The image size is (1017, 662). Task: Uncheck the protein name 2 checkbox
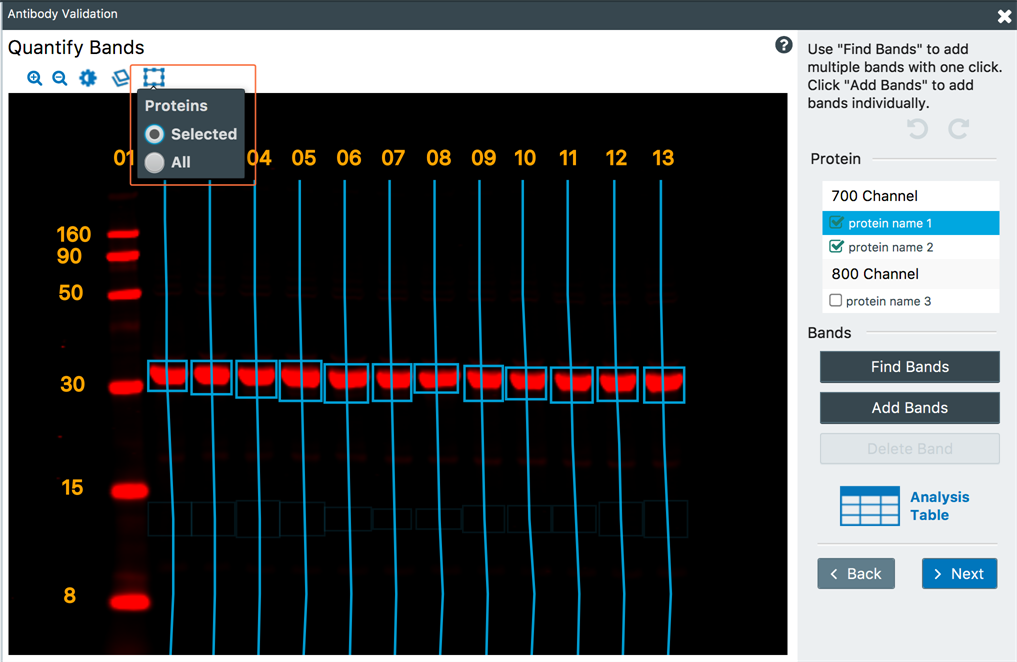(x=837, y=247)
